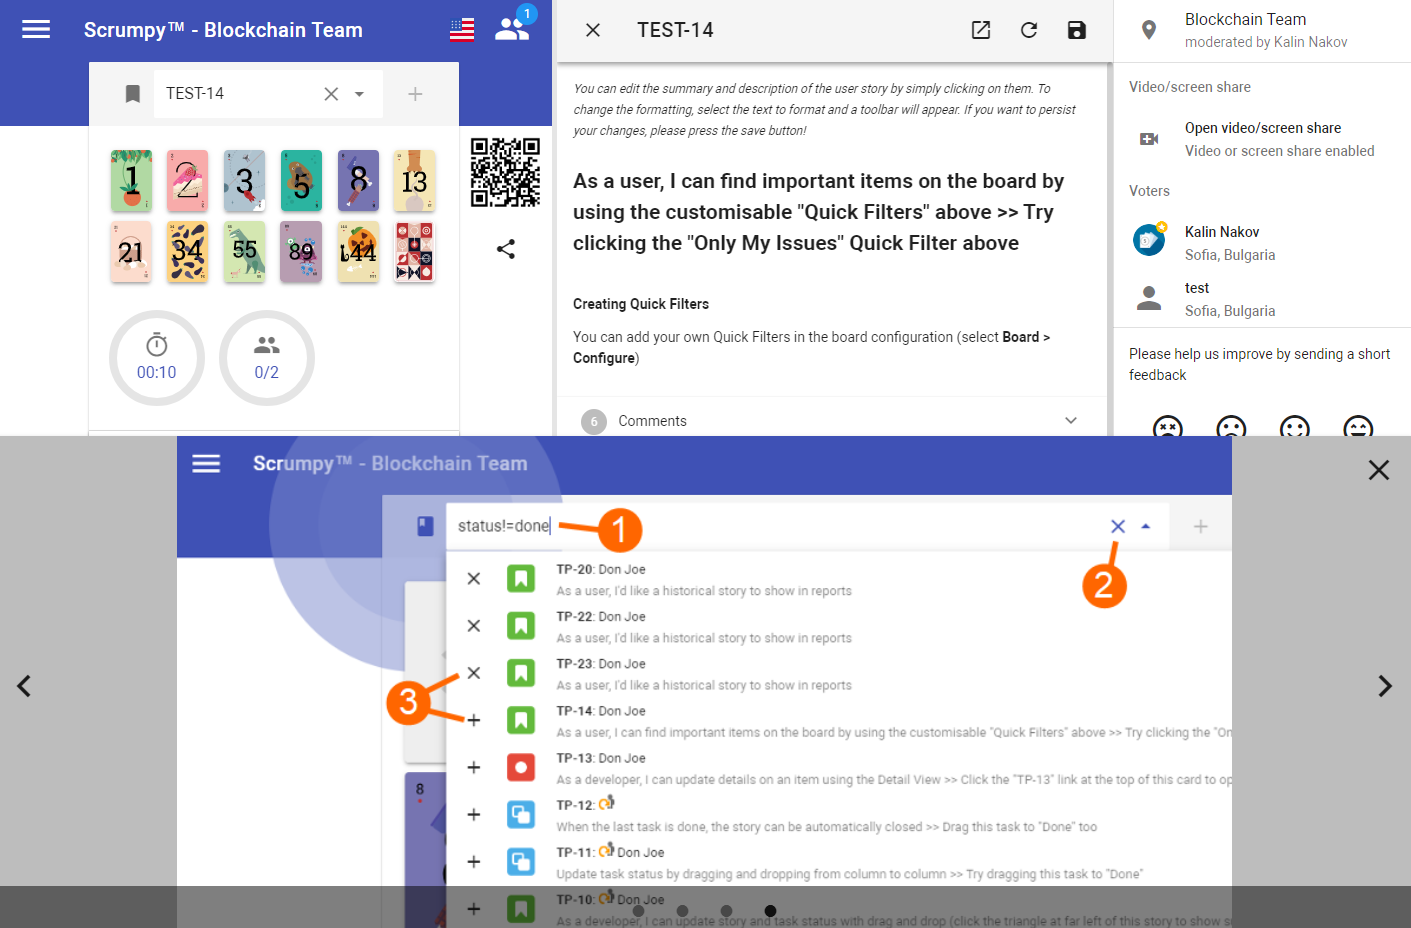This screenshot has height=928, width=1411.
Task: Click the italic editing hint text
Action: [825, 110]
